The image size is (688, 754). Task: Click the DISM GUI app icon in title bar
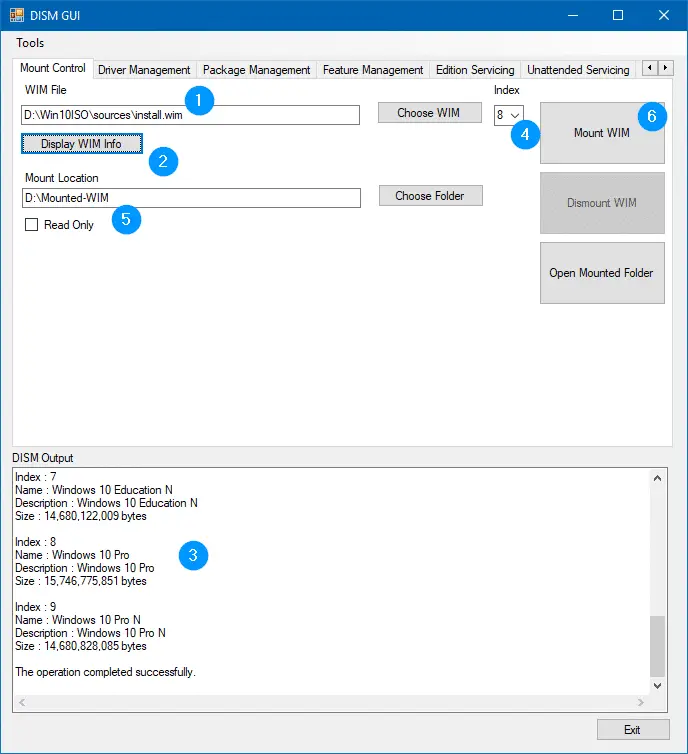[x=17, y=15]
